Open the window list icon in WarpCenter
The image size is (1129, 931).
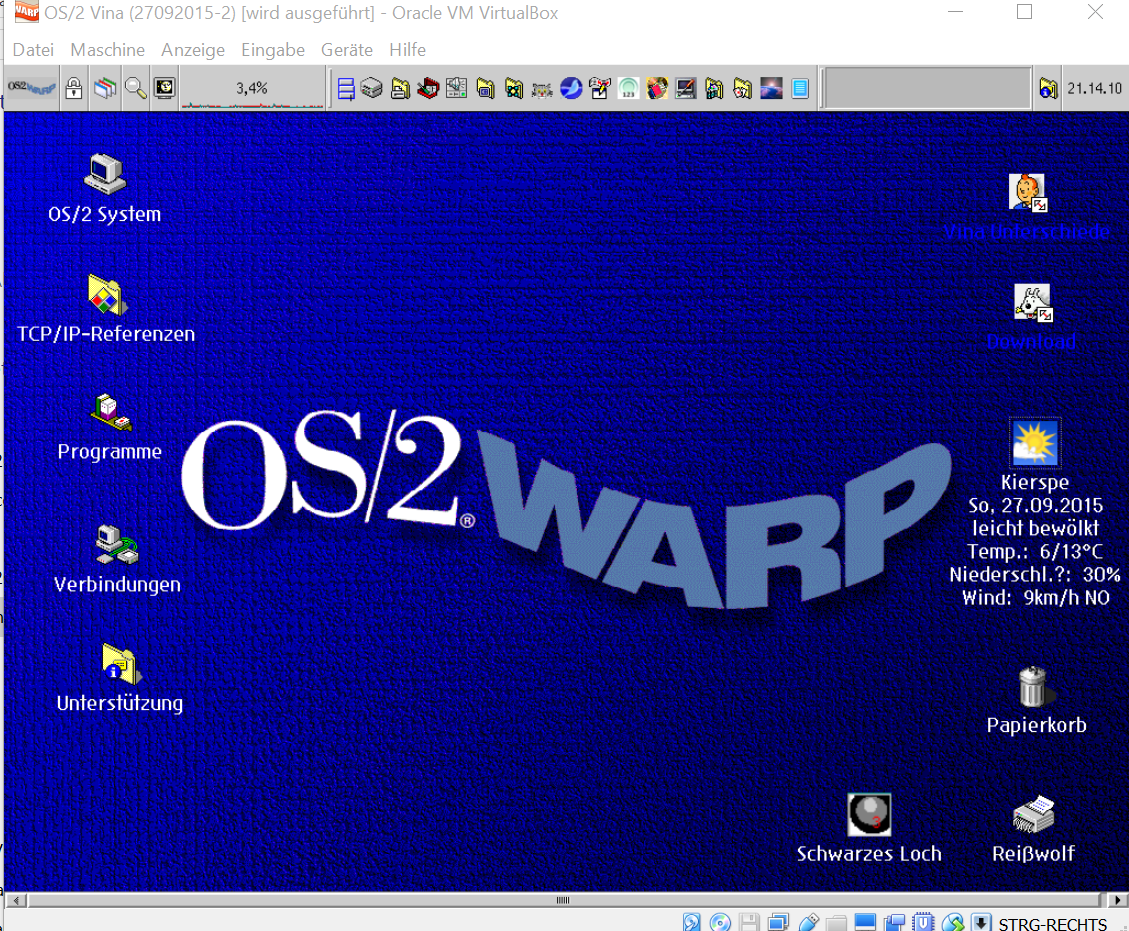pyautogui.click(x=104, y=89)
